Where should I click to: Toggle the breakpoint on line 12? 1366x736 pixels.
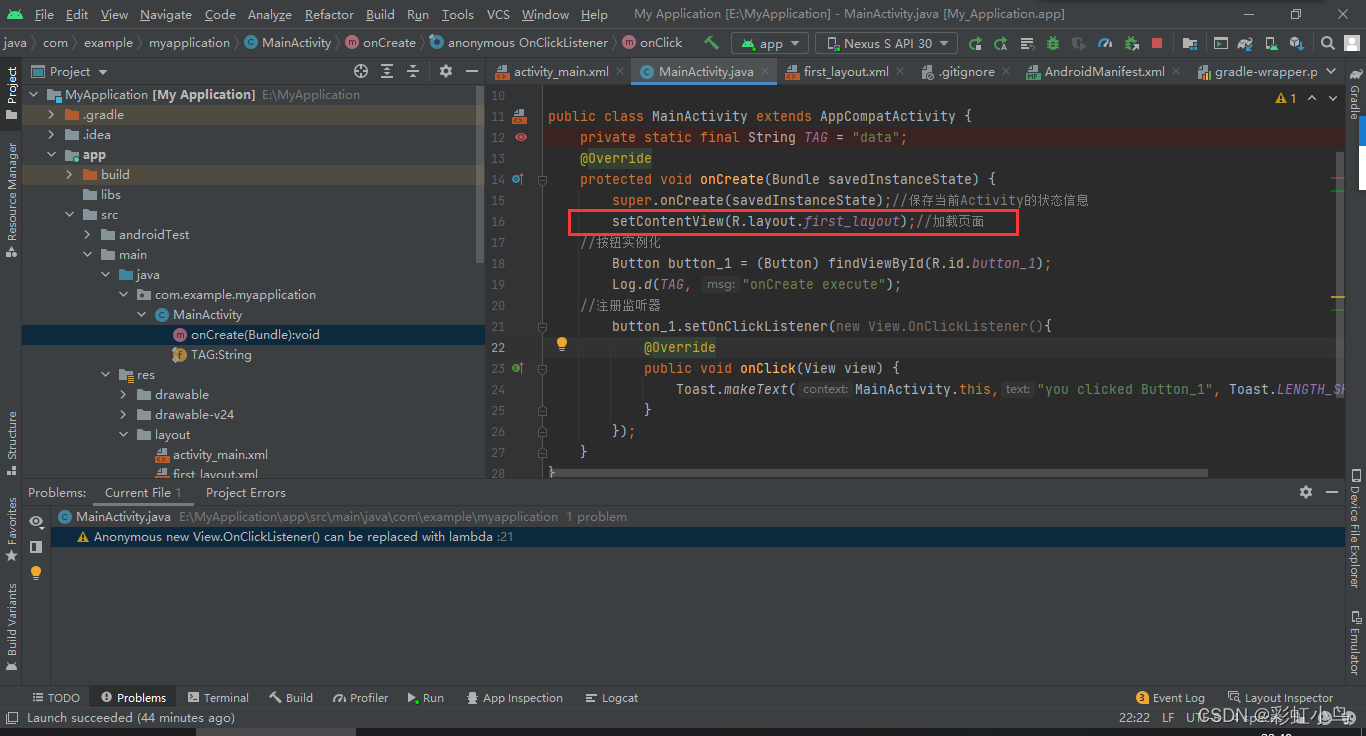tap(521, 137)
